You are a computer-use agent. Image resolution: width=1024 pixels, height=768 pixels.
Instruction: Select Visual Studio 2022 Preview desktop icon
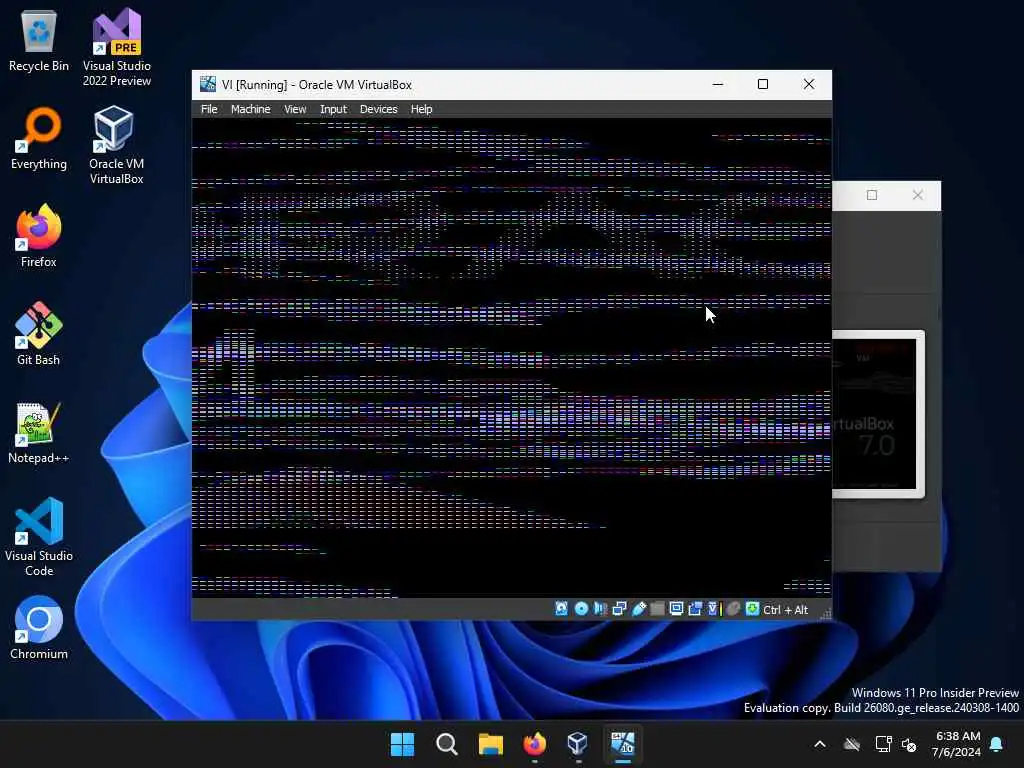pos(117,47)
